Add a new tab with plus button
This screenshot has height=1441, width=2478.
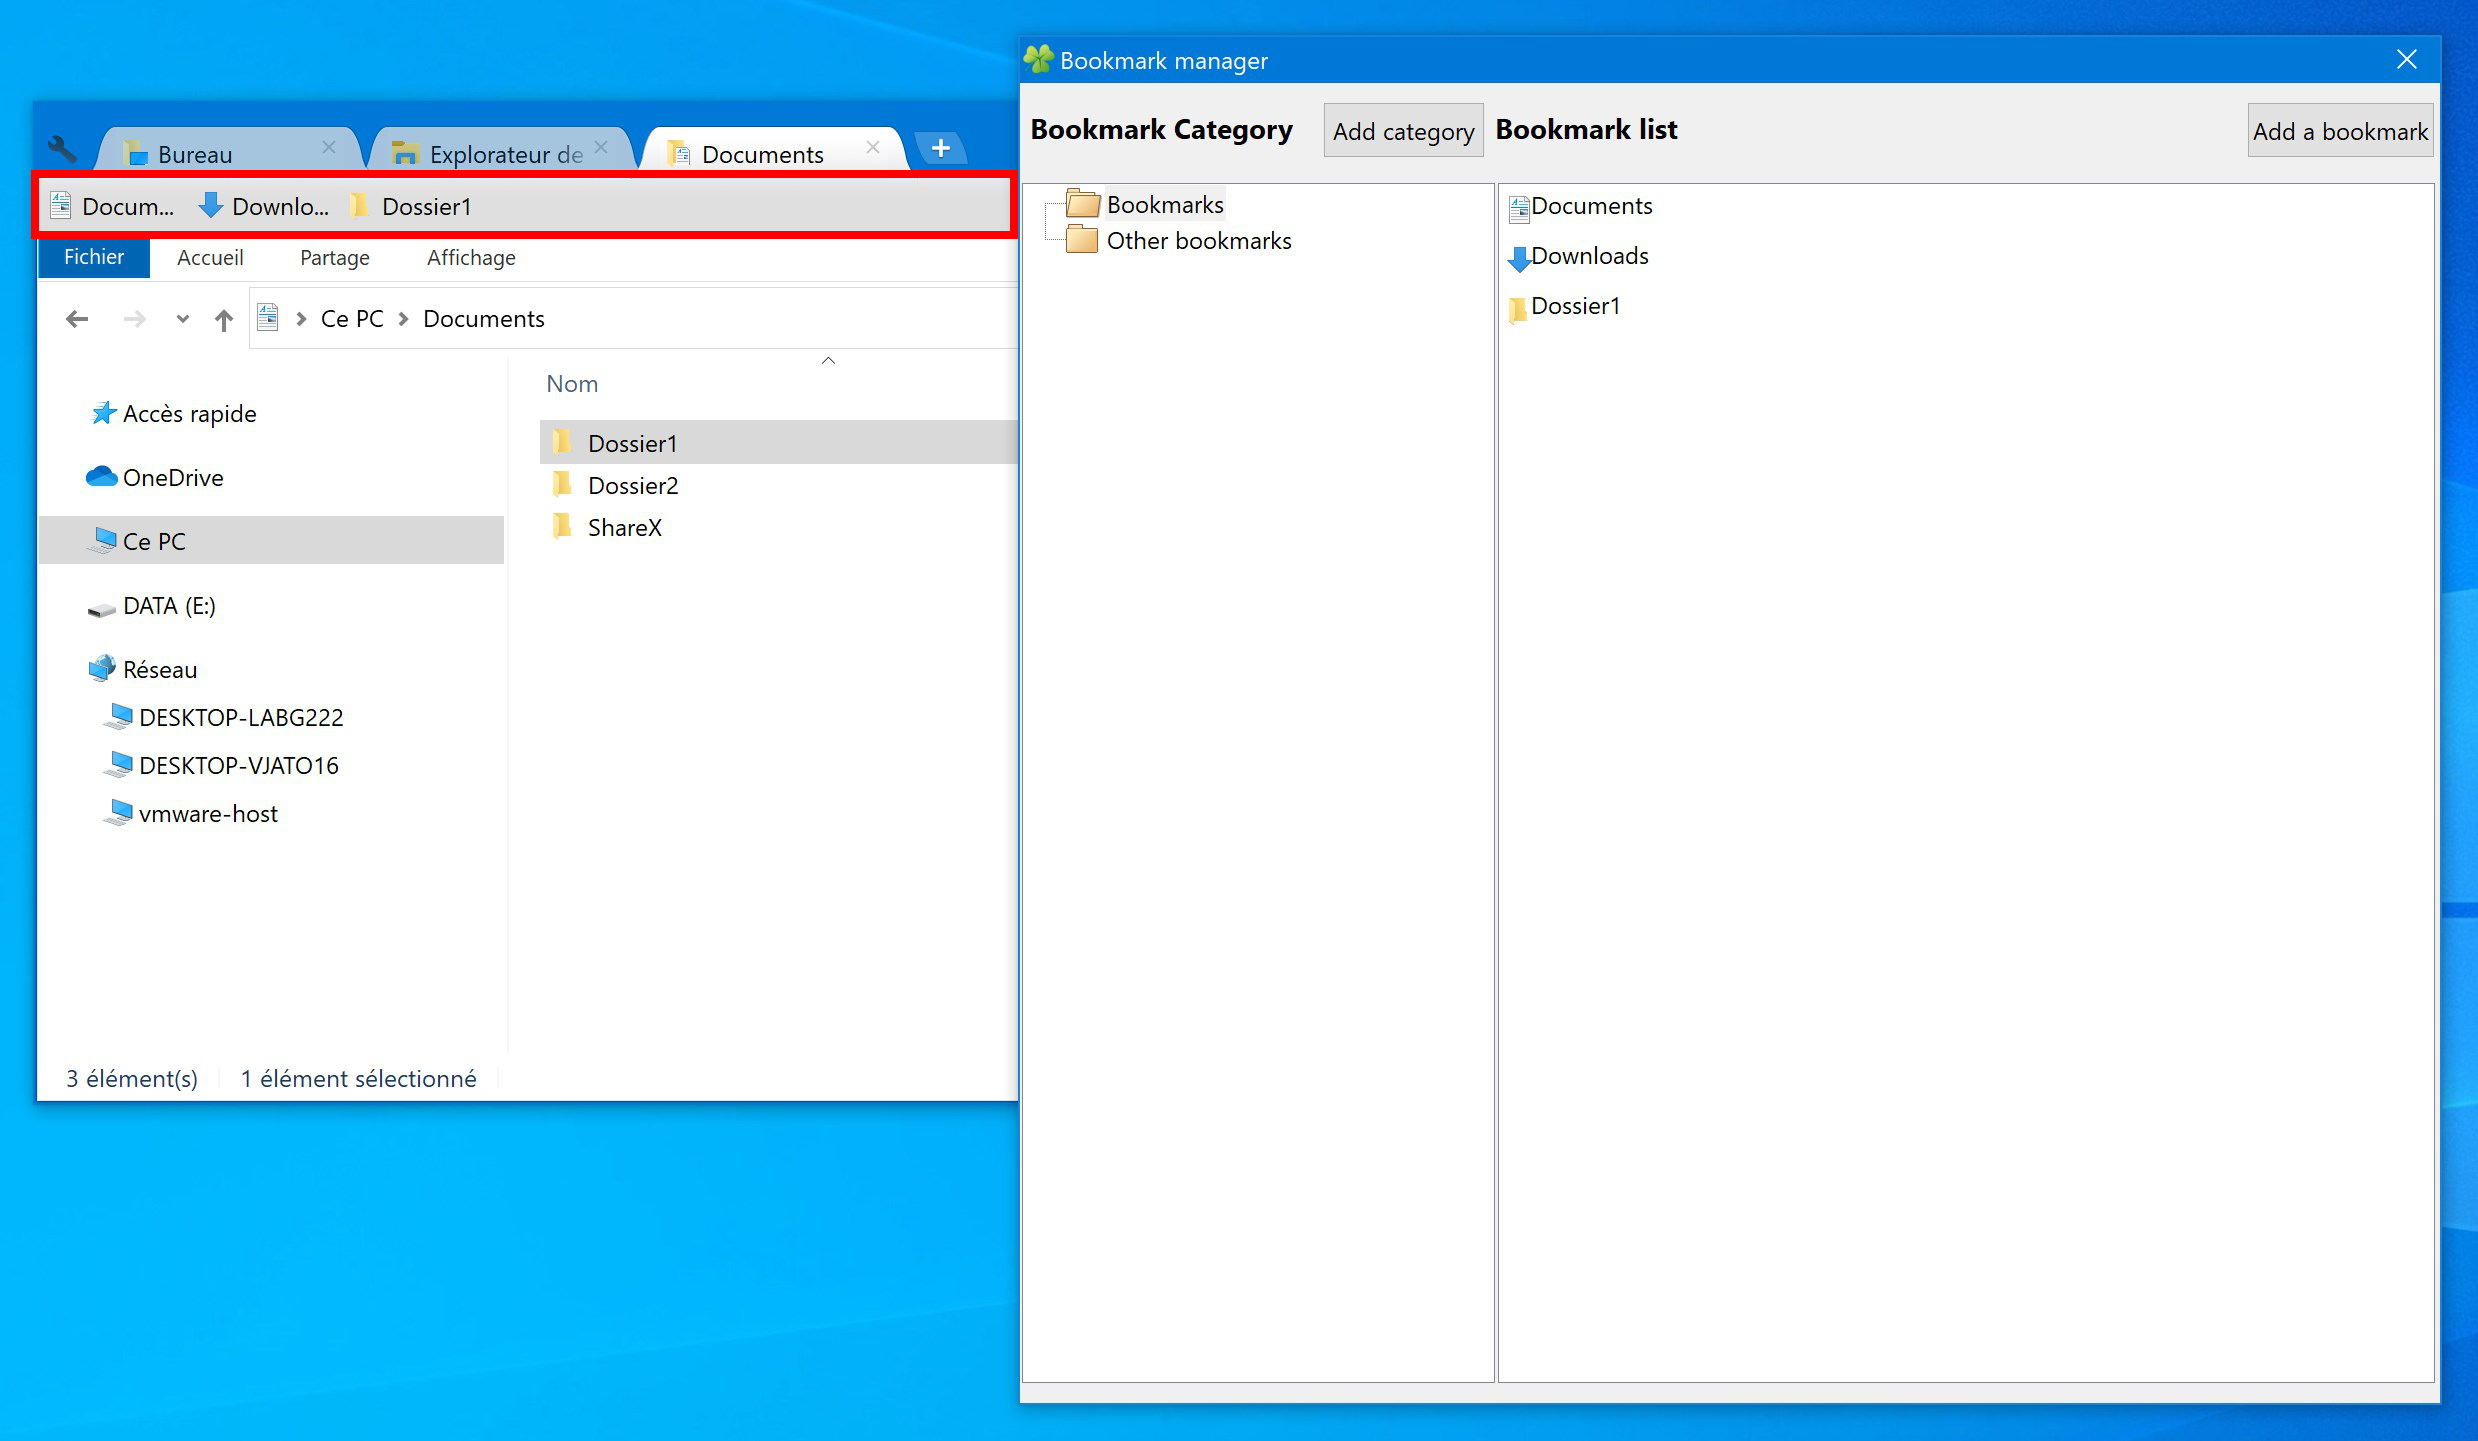(x=940, y=149)
